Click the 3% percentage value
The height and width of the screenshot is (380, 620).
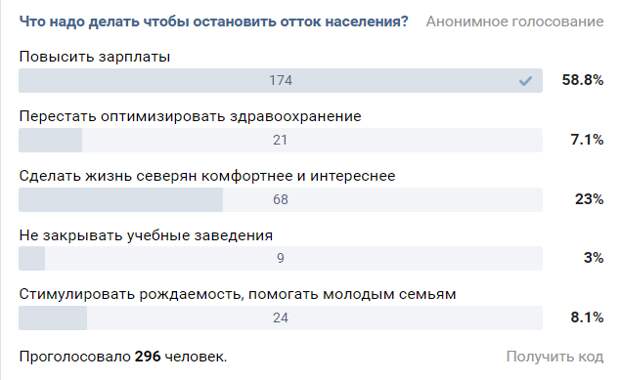594,258
